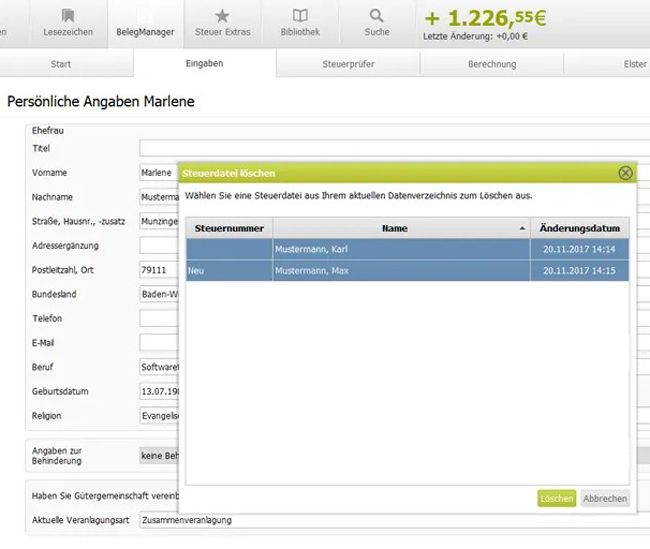Click the Straße, Hausnr. input field
This screenshot has width=650, height=549.
click(159, 221)
